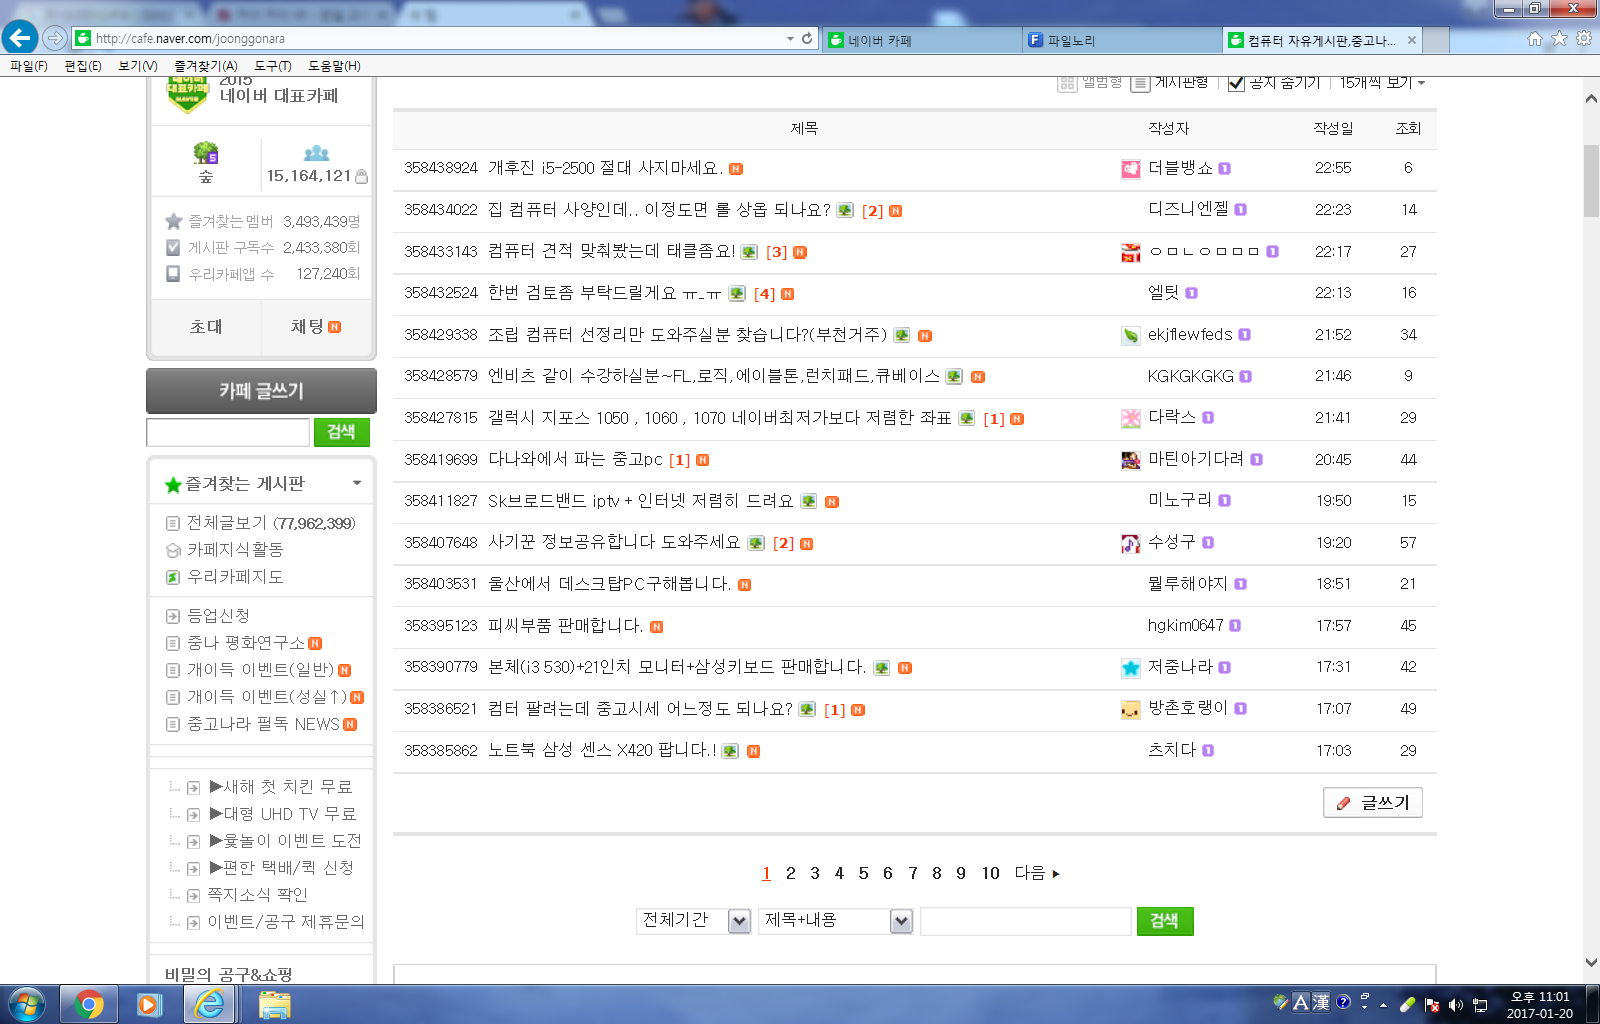Screen dimensions: 1600x1024
Task: Open the 제목+내용 search type dropdown
Action: coord(901,921)
